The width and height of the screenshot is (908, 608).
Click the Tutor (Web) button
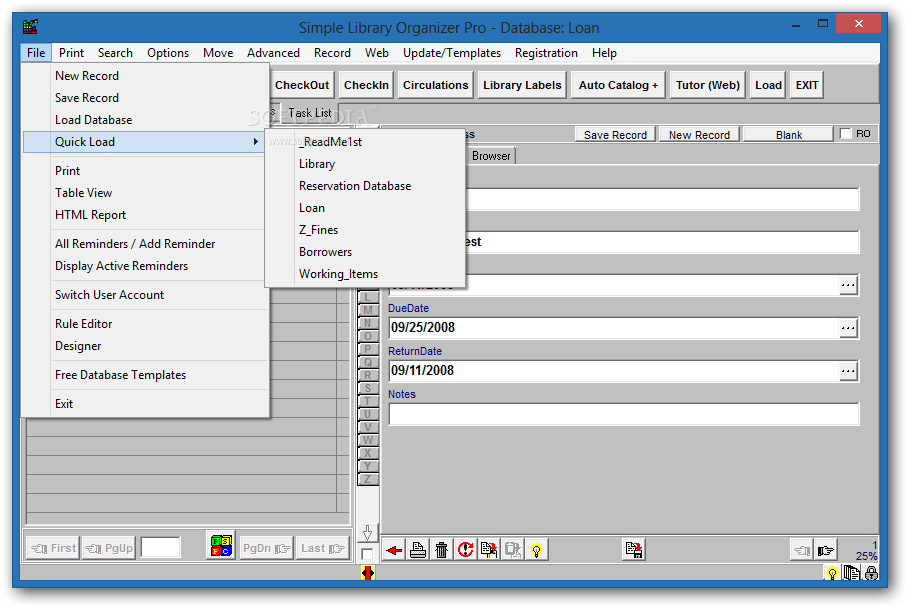pyautogui.click(x=708, y=85)
